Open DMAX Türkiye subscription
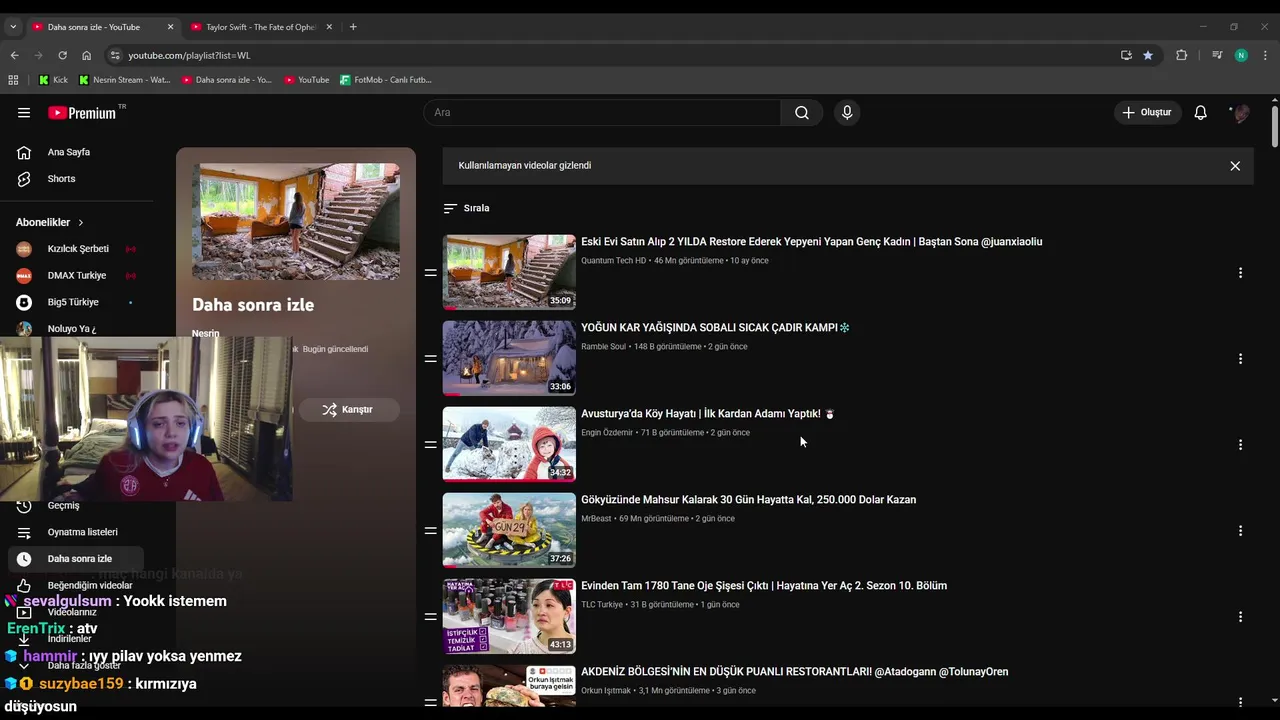1280x720 pixels. (x=76, y=275)
